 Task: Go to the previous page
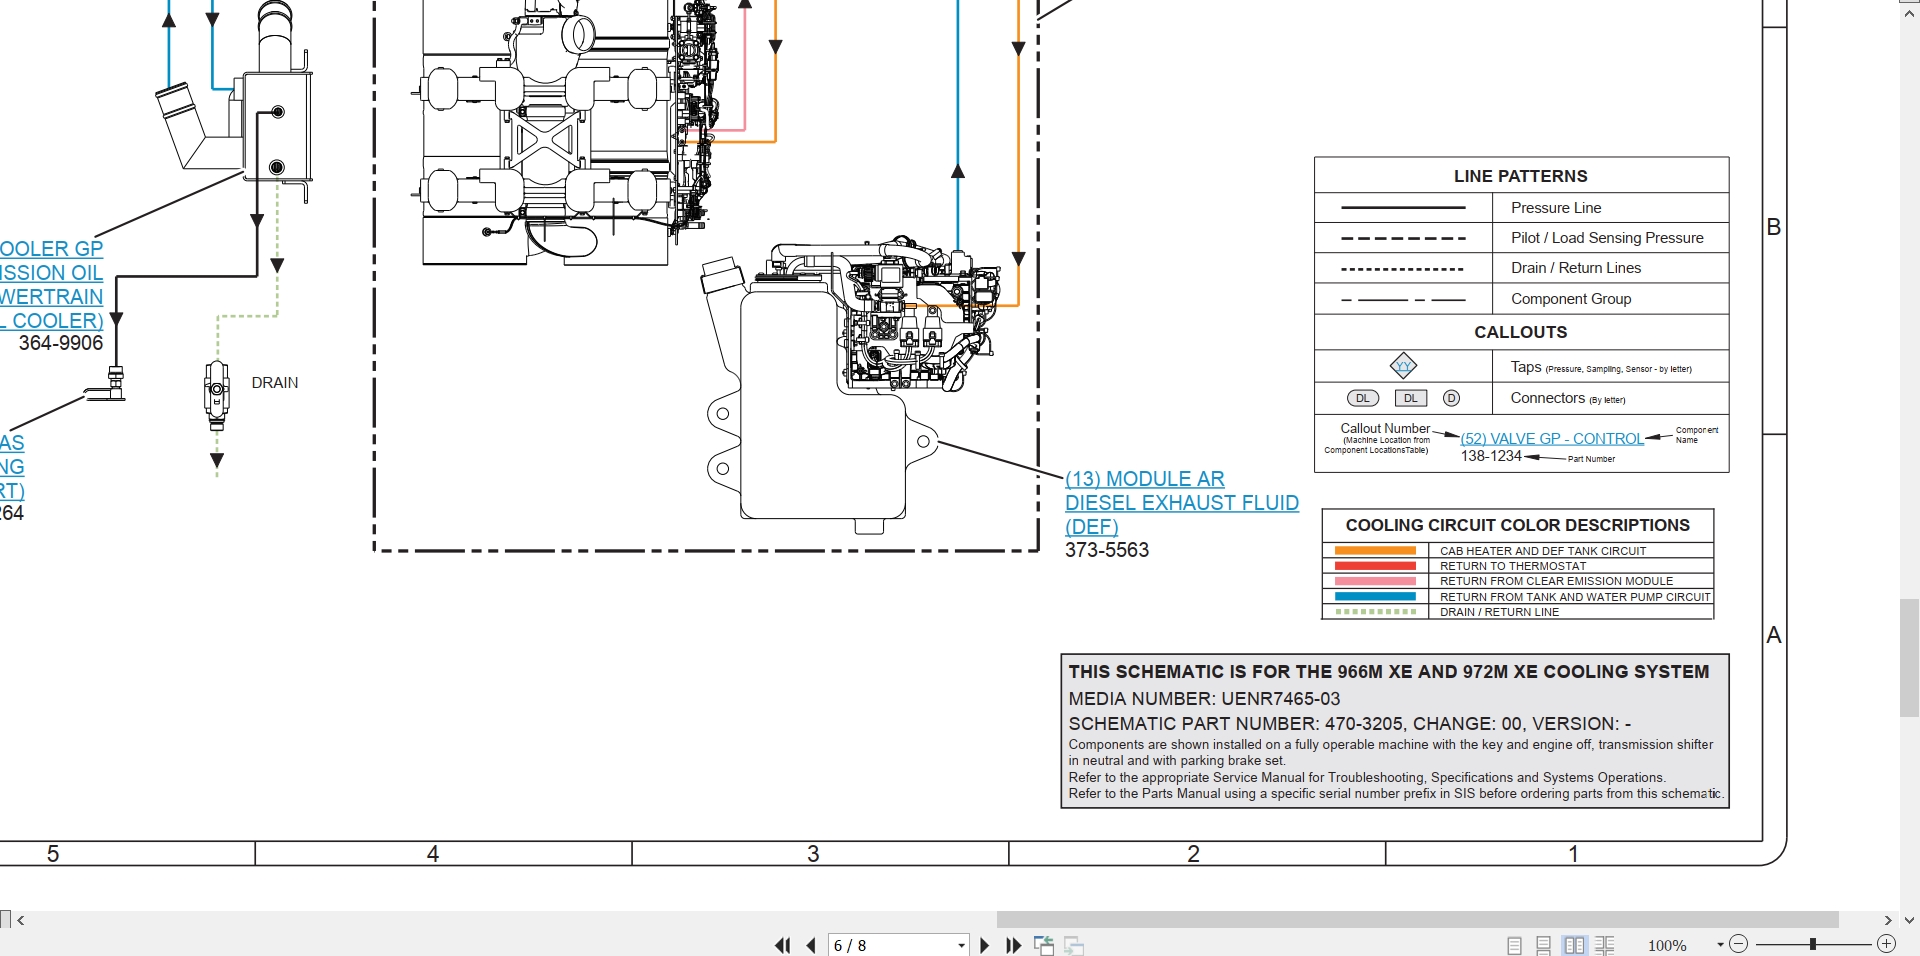pos(811,945)
